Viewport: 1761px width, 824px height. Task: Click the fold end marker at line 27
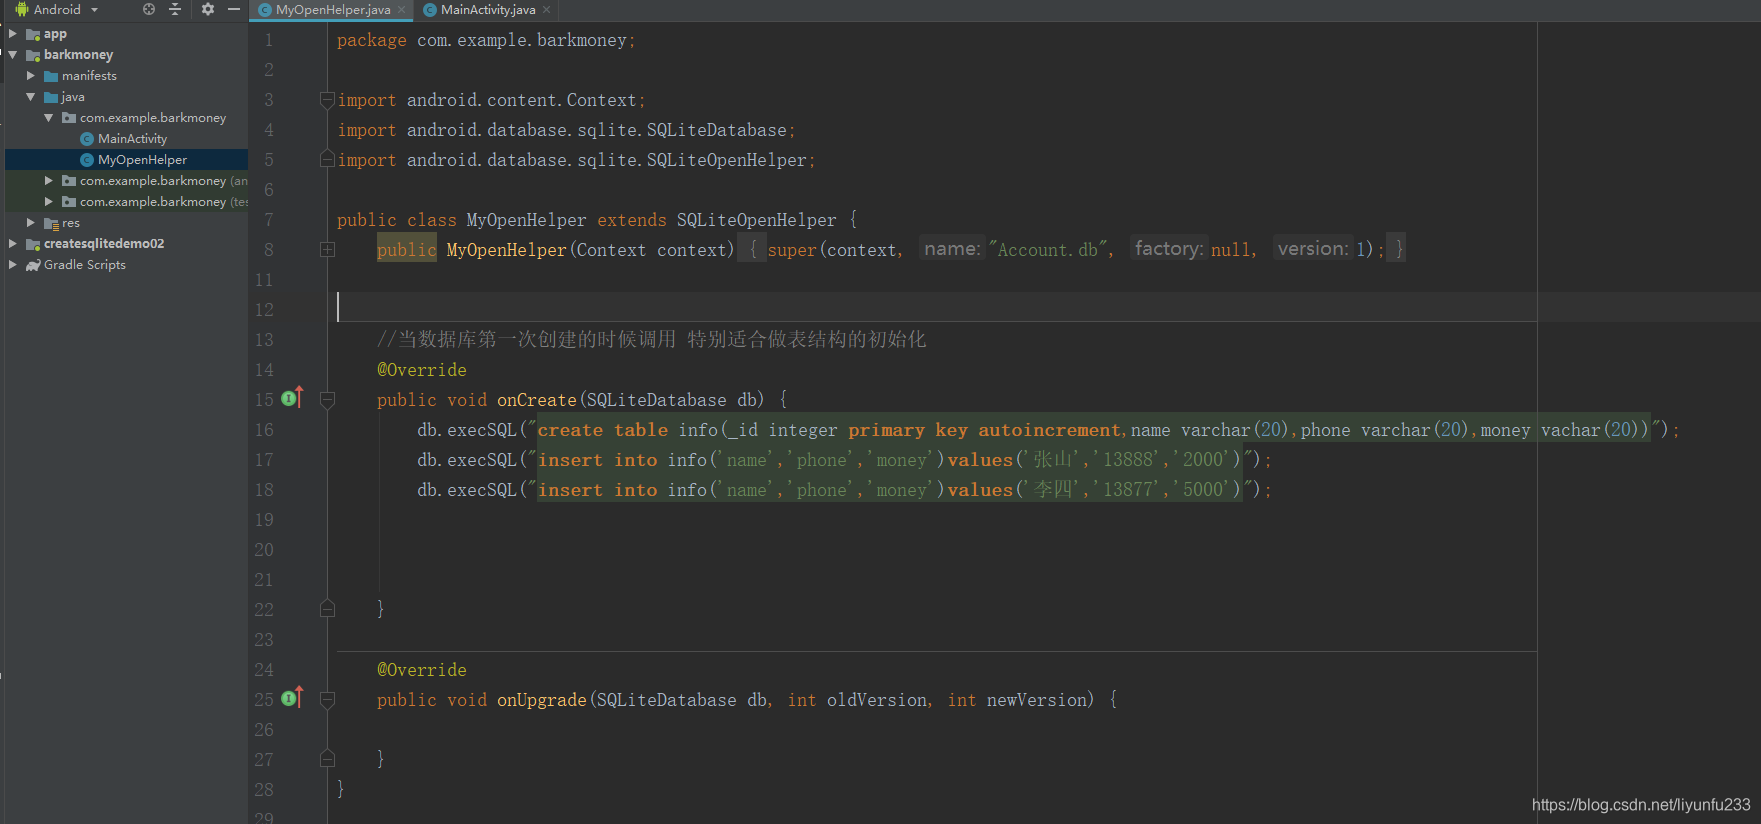(x=327, y=758)
